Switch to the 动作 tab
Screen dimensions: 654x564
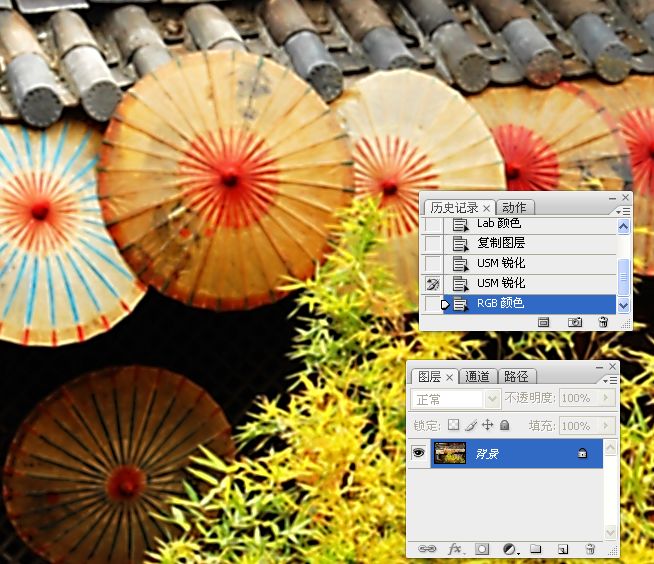(x=514, y=208)
